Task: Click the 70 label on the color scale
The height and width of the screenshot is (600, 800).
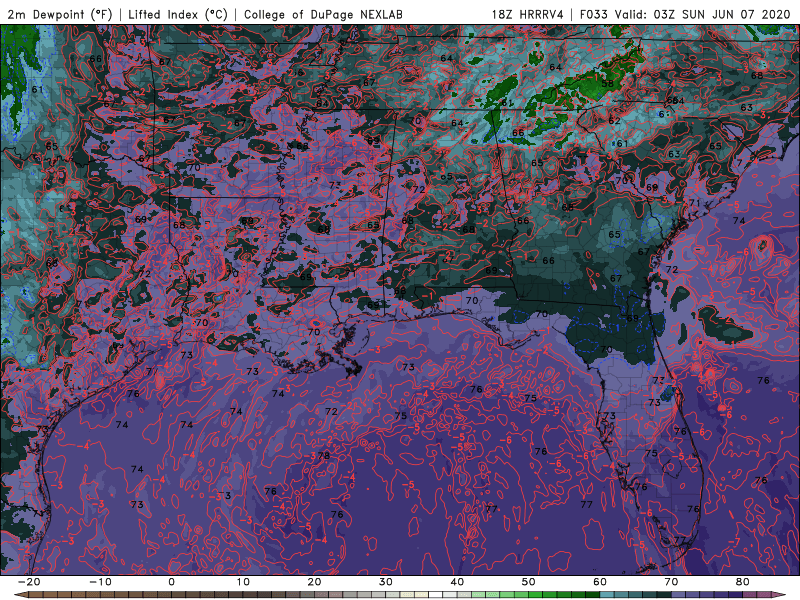Action: coord(671,582)
